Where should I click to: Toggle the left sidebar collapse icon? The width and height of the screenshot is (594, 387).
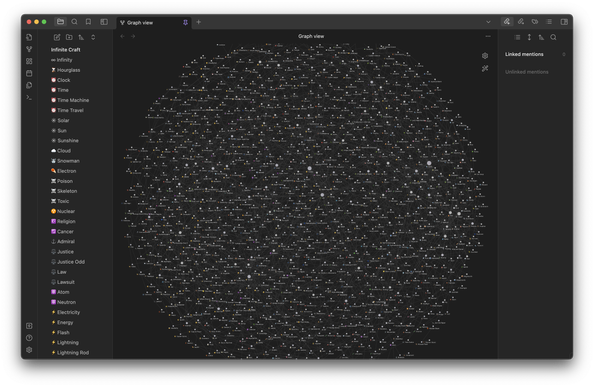[104, 22]
